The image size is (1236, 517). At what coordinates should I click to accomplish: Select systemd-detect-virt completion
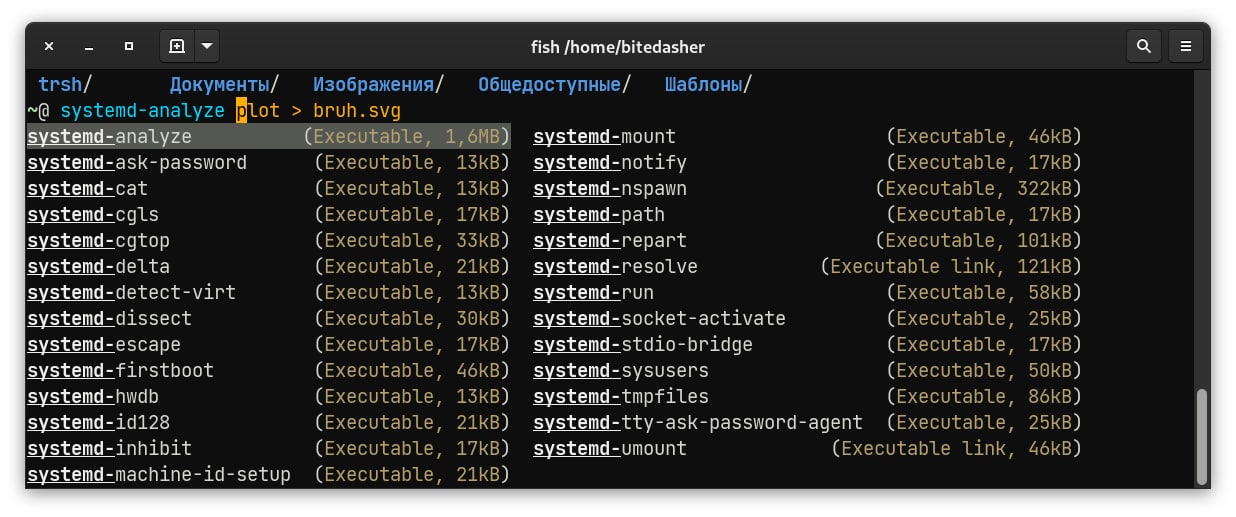tap(268, 293)
